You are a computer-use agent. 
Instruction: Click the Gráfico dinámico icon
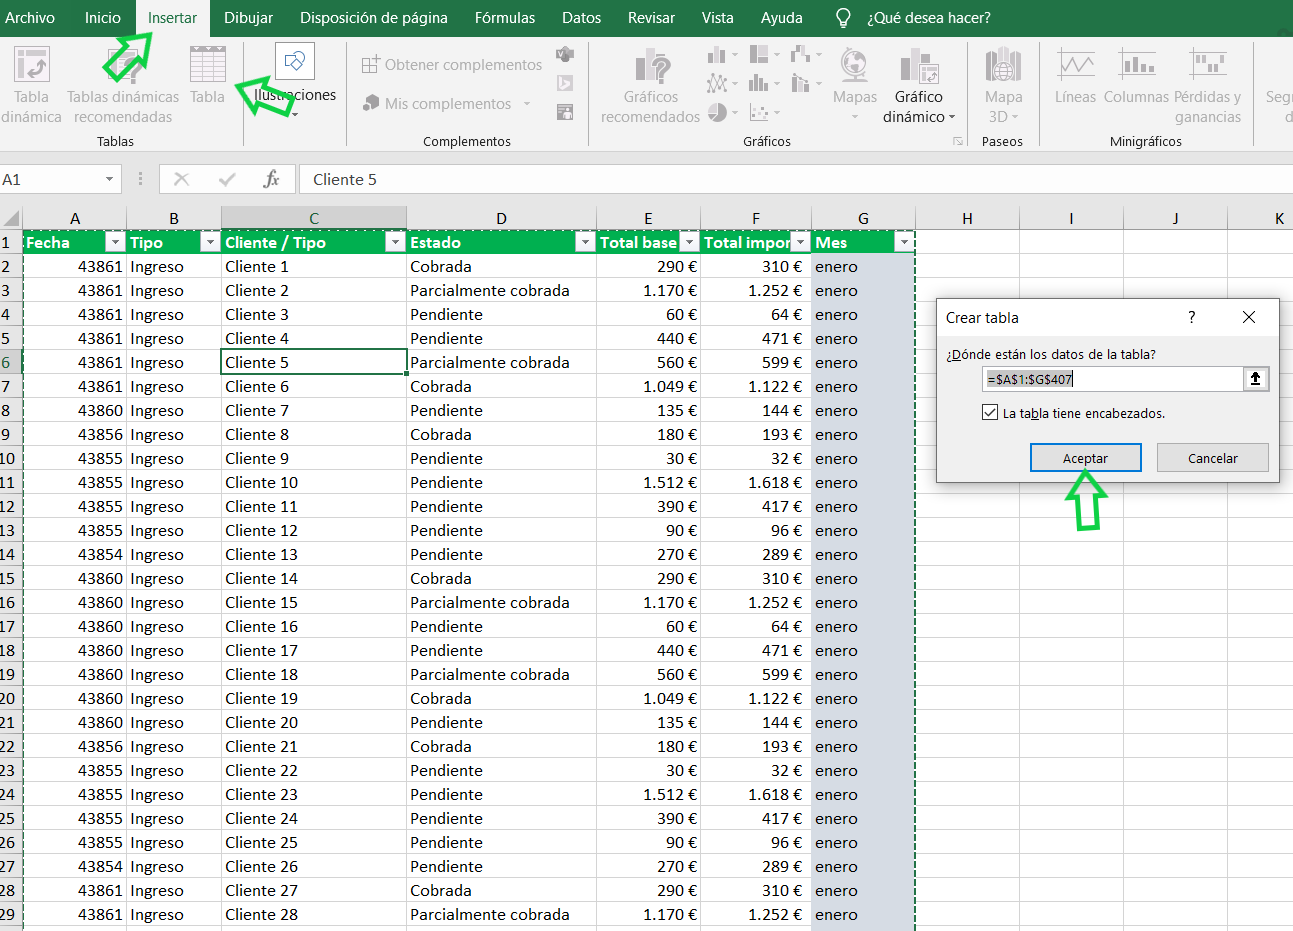click(x=918, y=66)
